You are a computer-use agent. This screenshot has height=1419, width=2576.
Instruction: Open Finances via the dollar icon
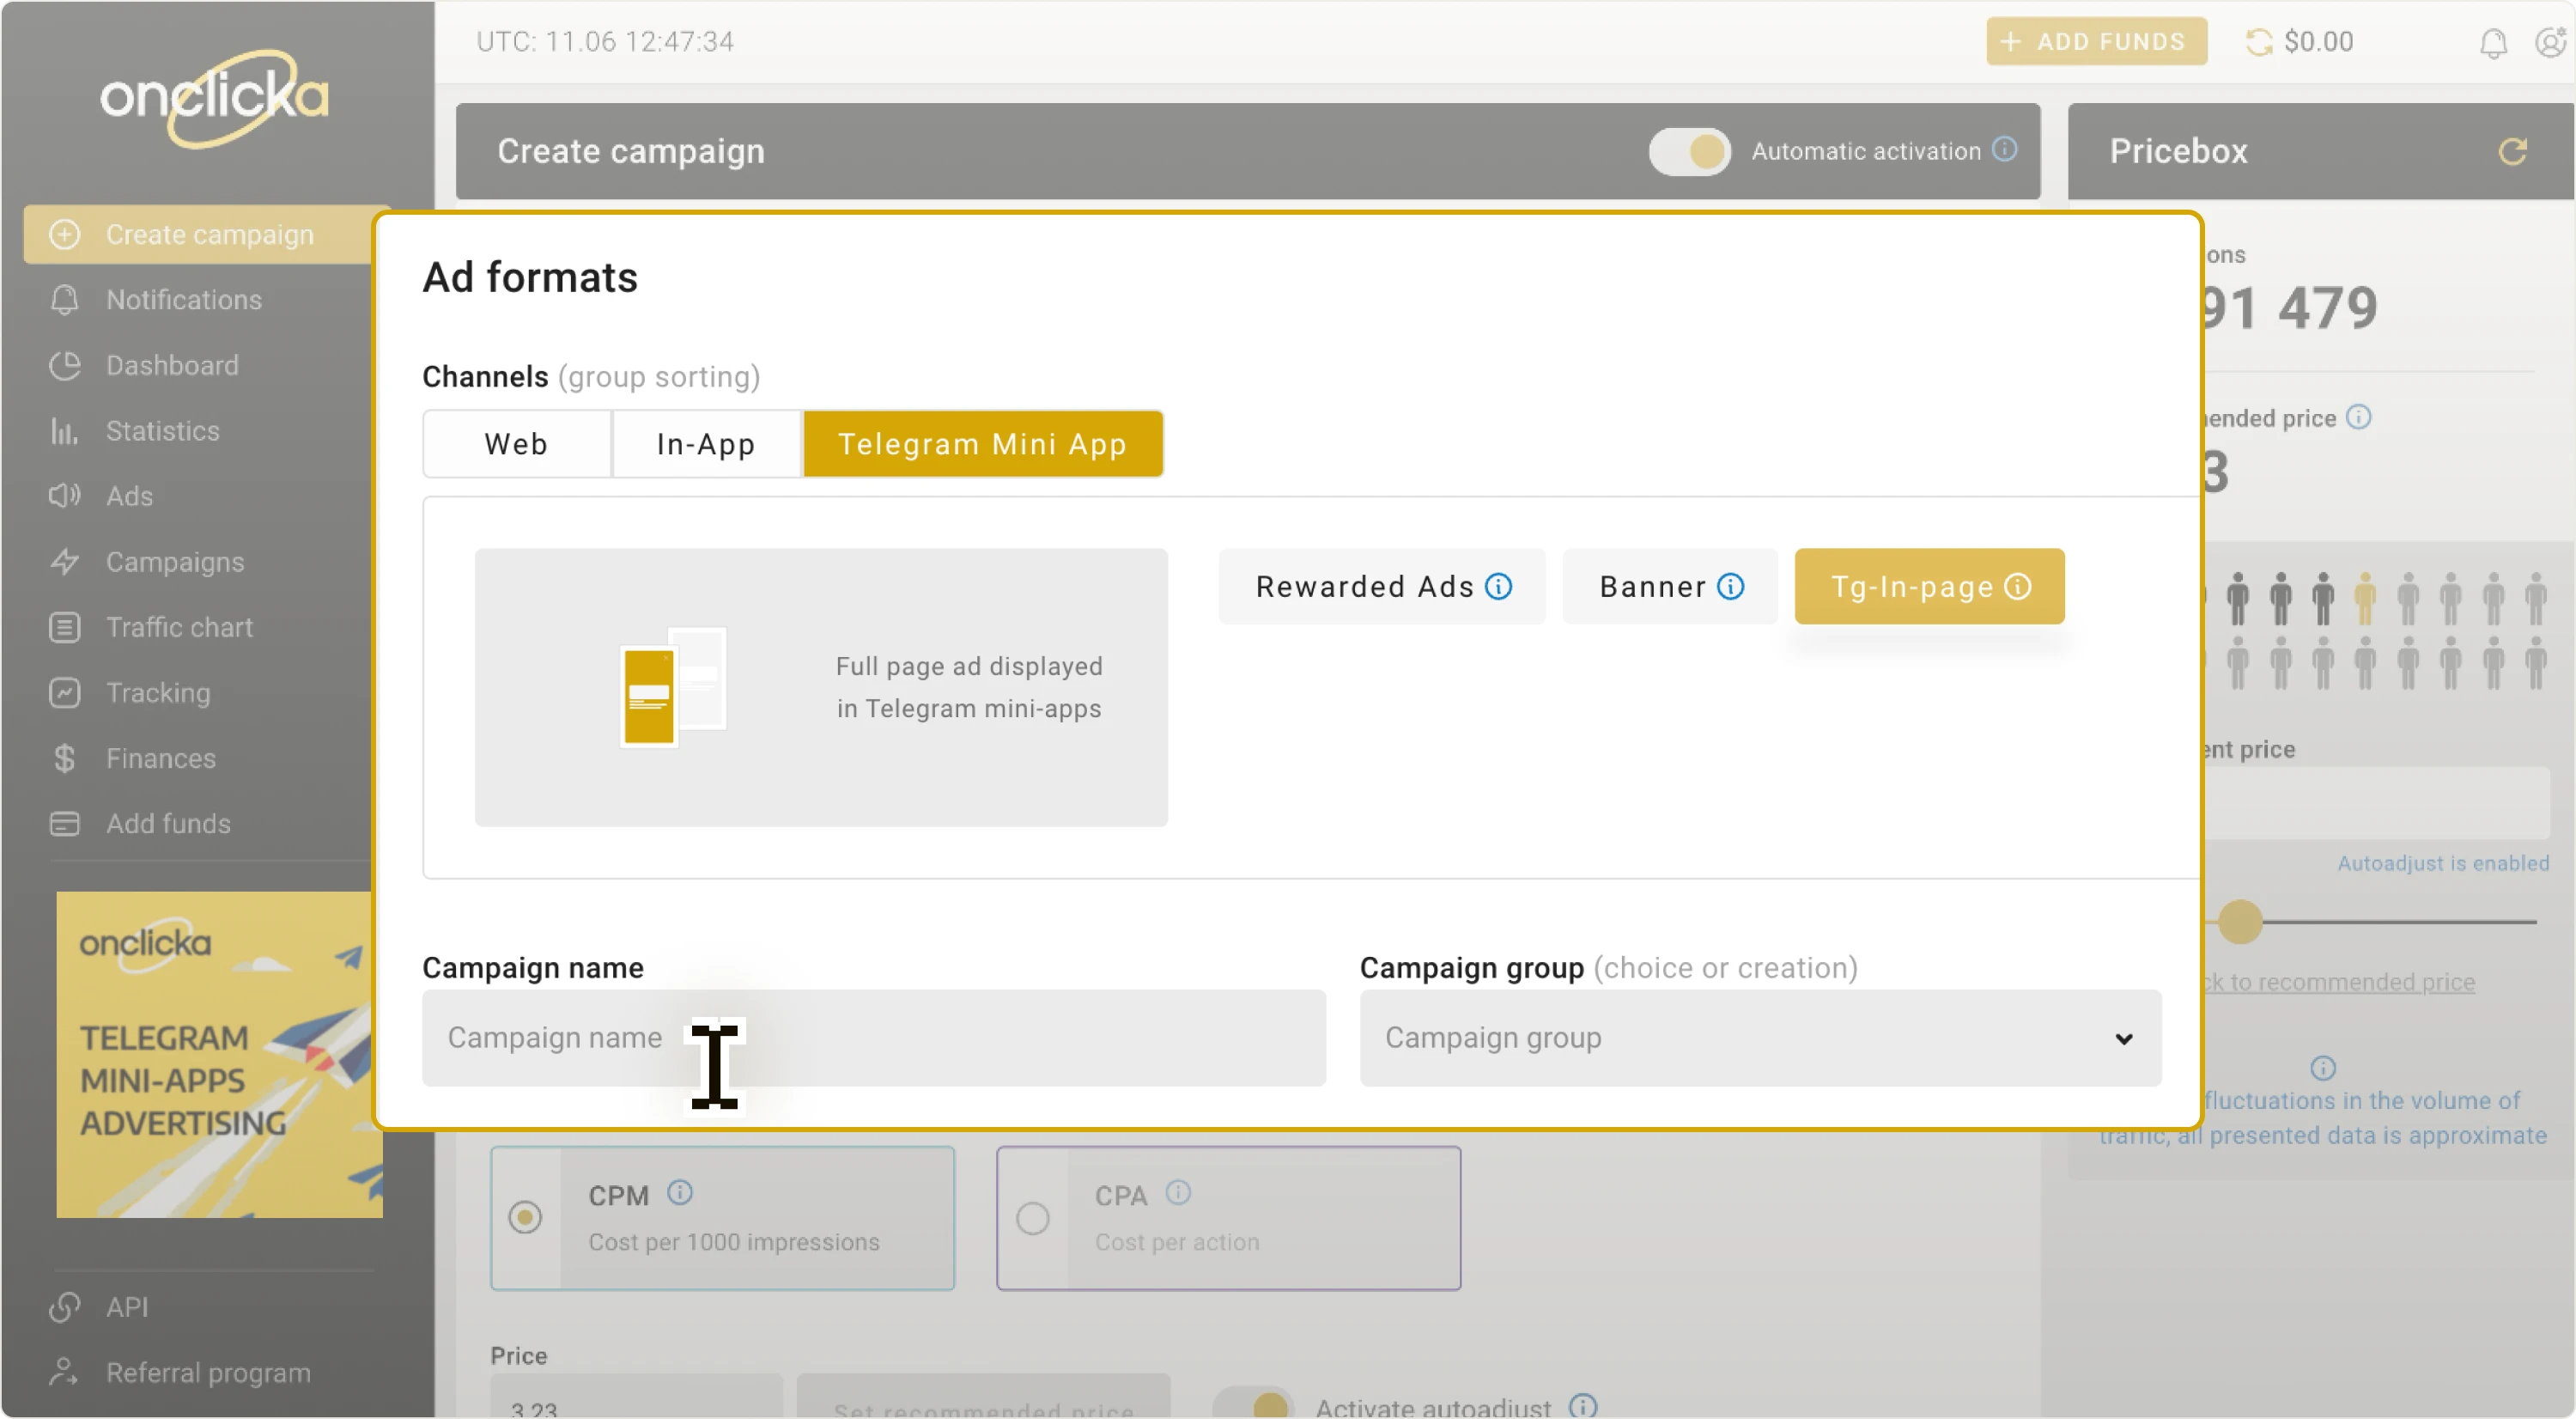coord(64,758)
